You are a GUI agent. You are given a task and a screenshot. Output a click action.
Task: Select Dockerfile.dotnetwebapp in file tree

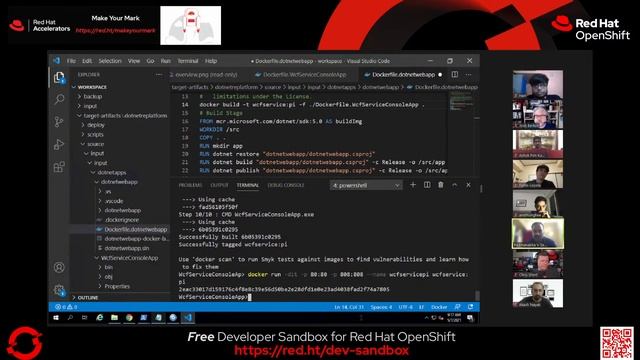click(135, 229)
